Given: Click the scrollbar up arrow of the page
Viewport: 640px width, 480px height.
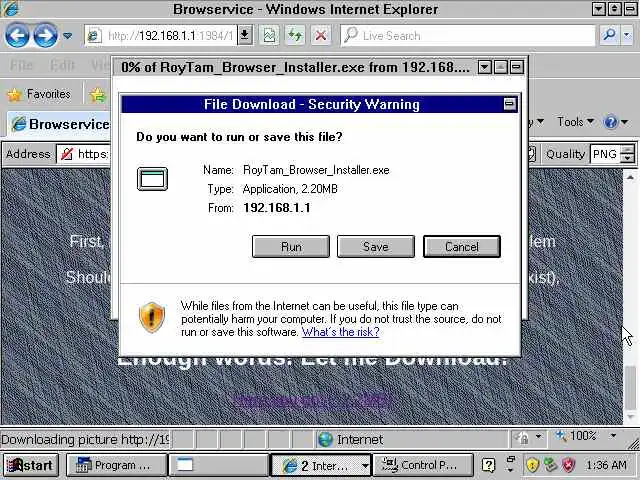Looking at the screenshot, I should pos(630,177).
